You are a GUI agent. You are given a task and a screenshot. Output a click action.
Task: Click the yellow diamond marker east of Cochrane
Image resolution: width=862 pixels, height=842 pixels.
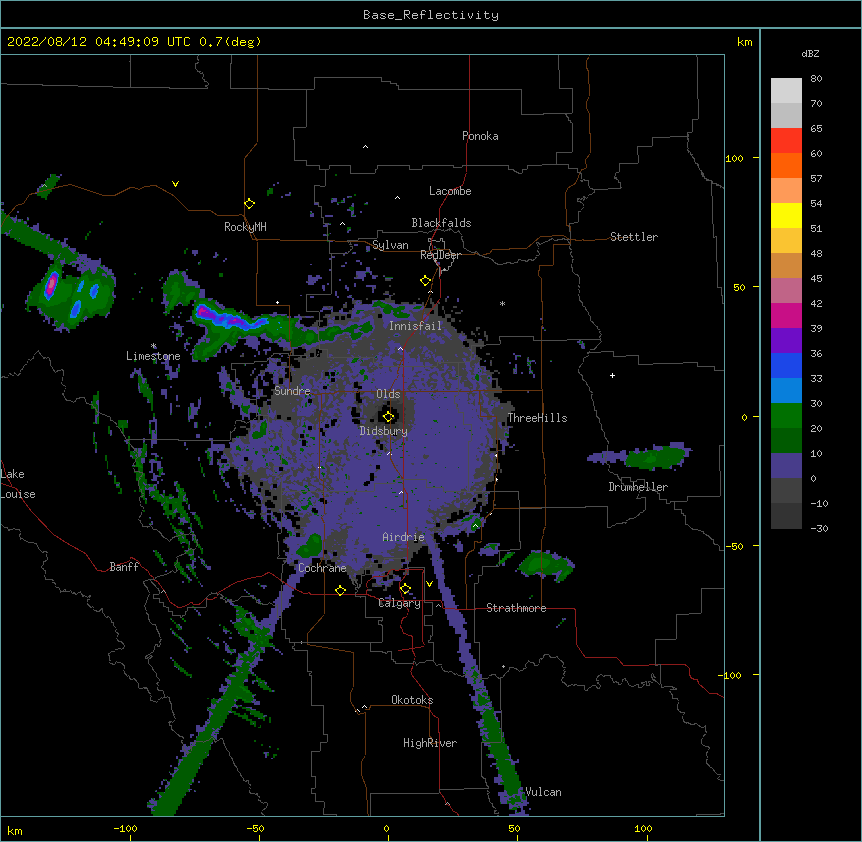coord(340,590)
